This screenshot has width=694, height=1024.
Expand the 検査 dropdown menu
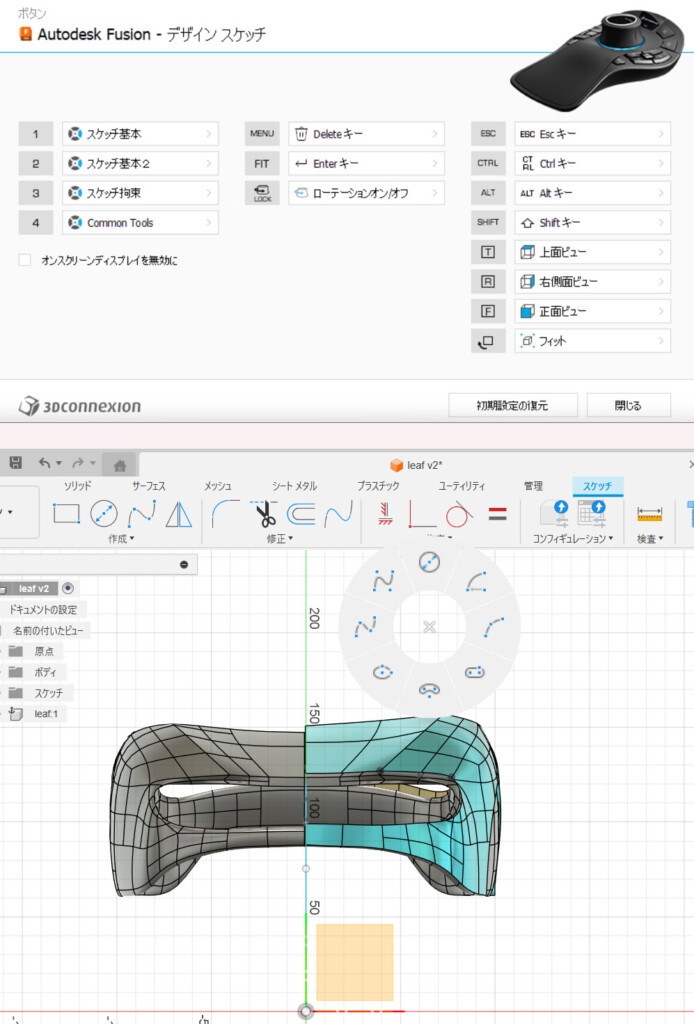650,539
